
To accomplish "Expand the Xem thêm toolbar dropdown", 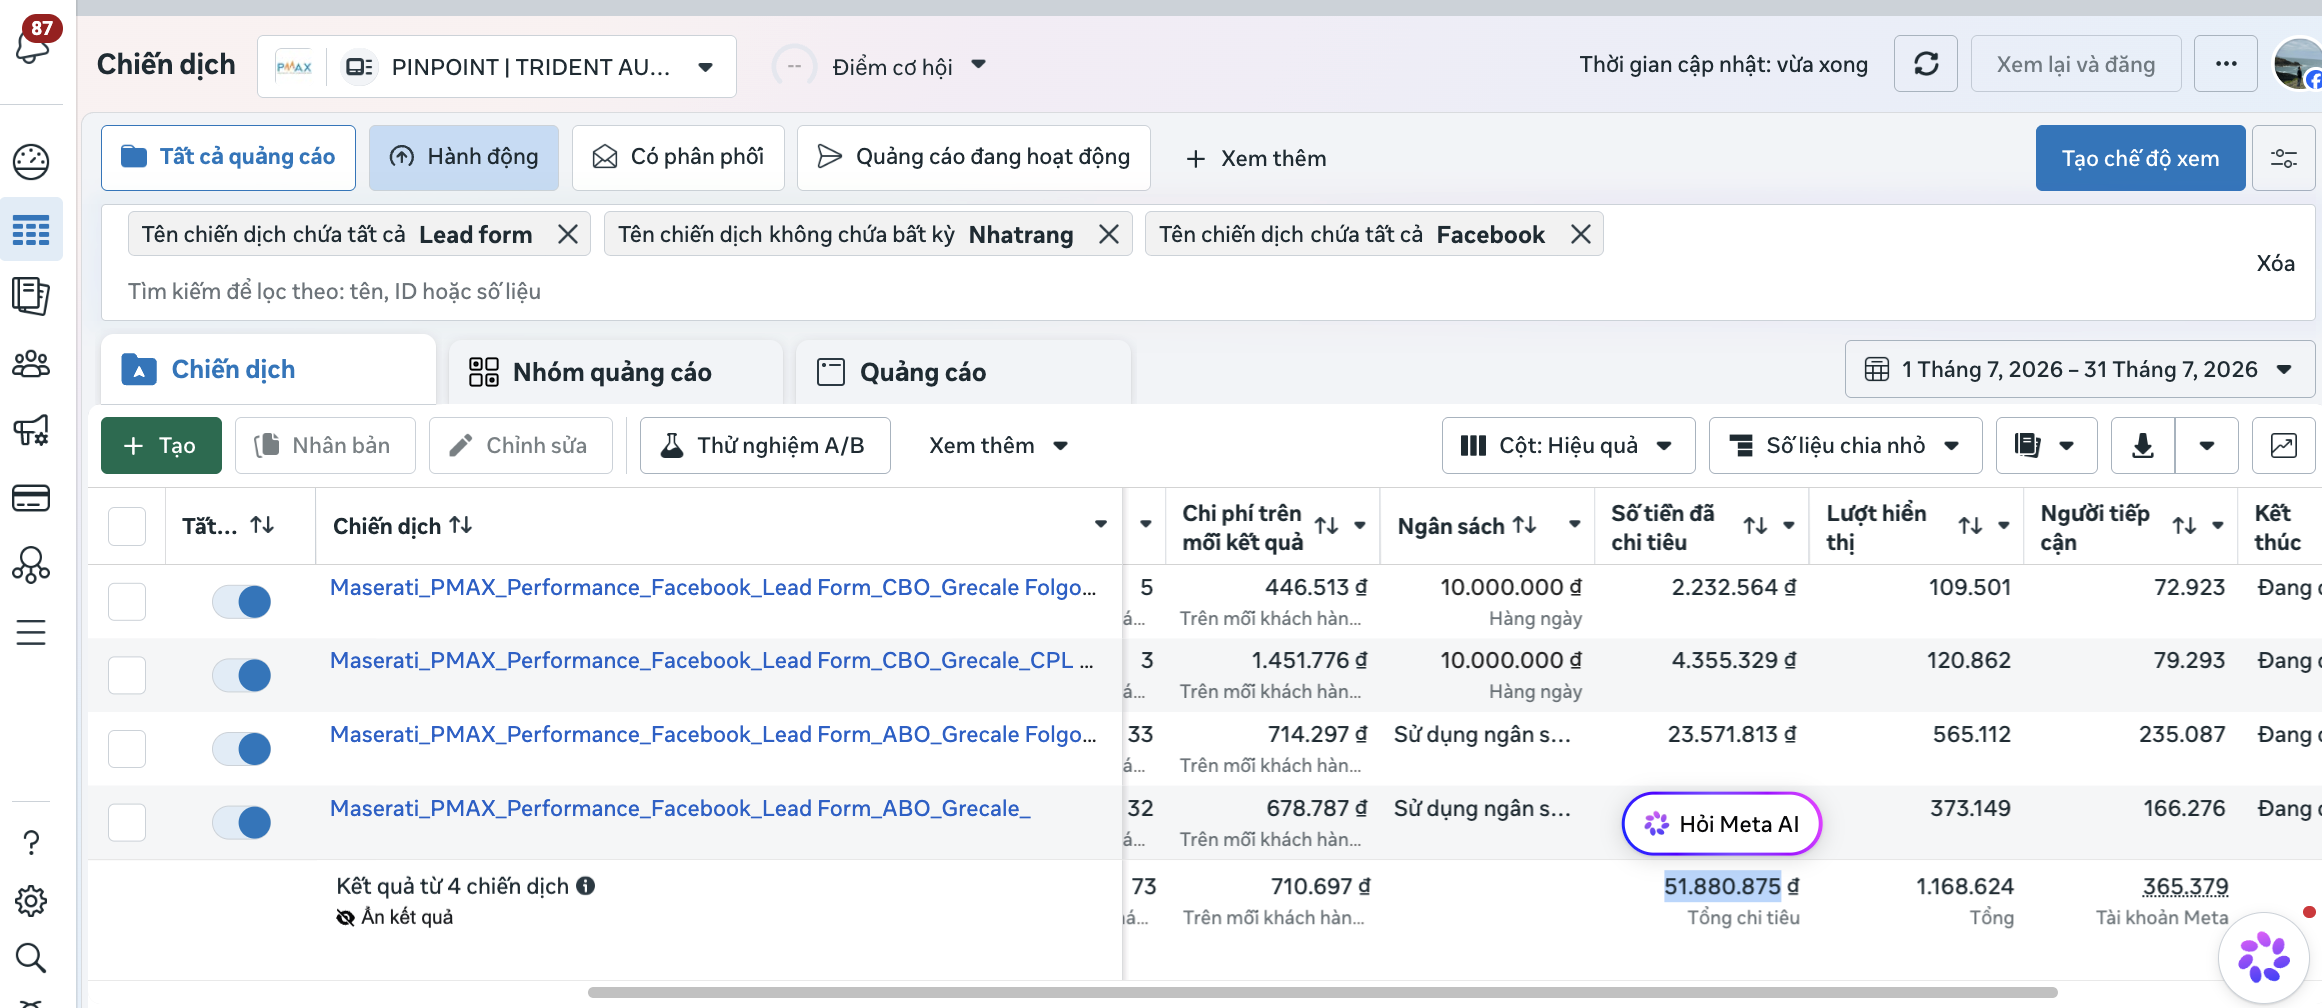I will tap(999, 445).
